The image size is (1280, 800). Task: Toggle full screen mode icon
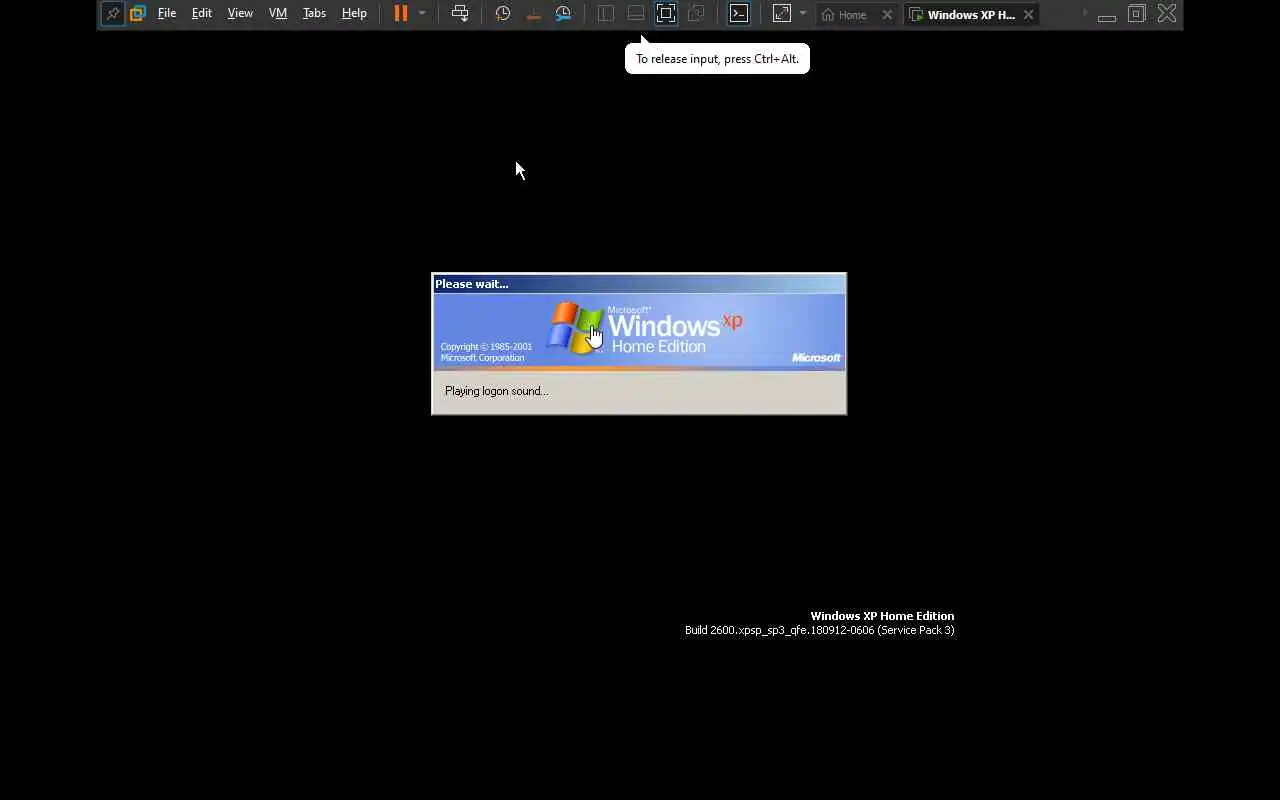click(666, 14)
